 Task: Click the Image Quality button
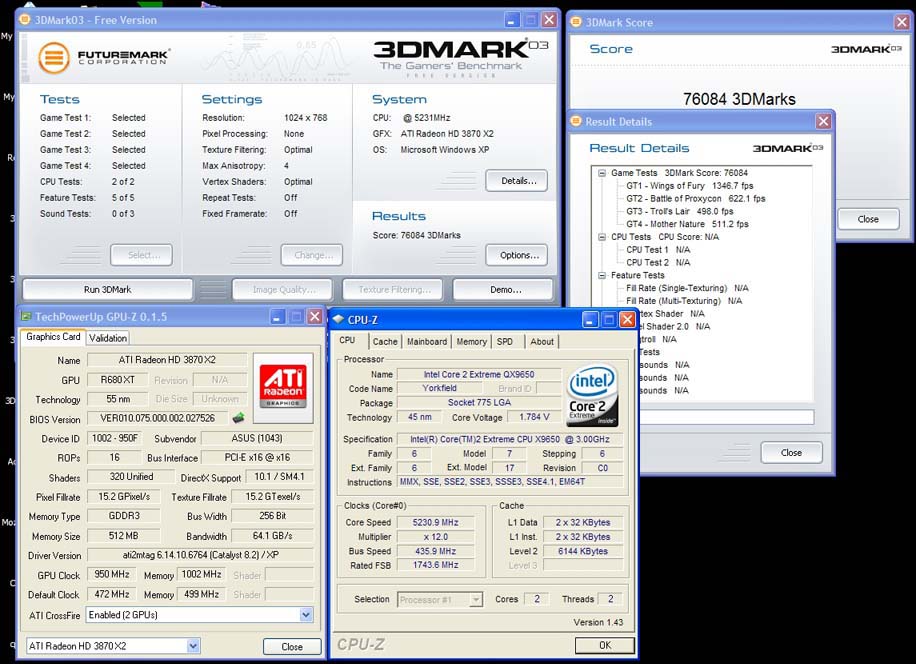[x=283, y=289]
